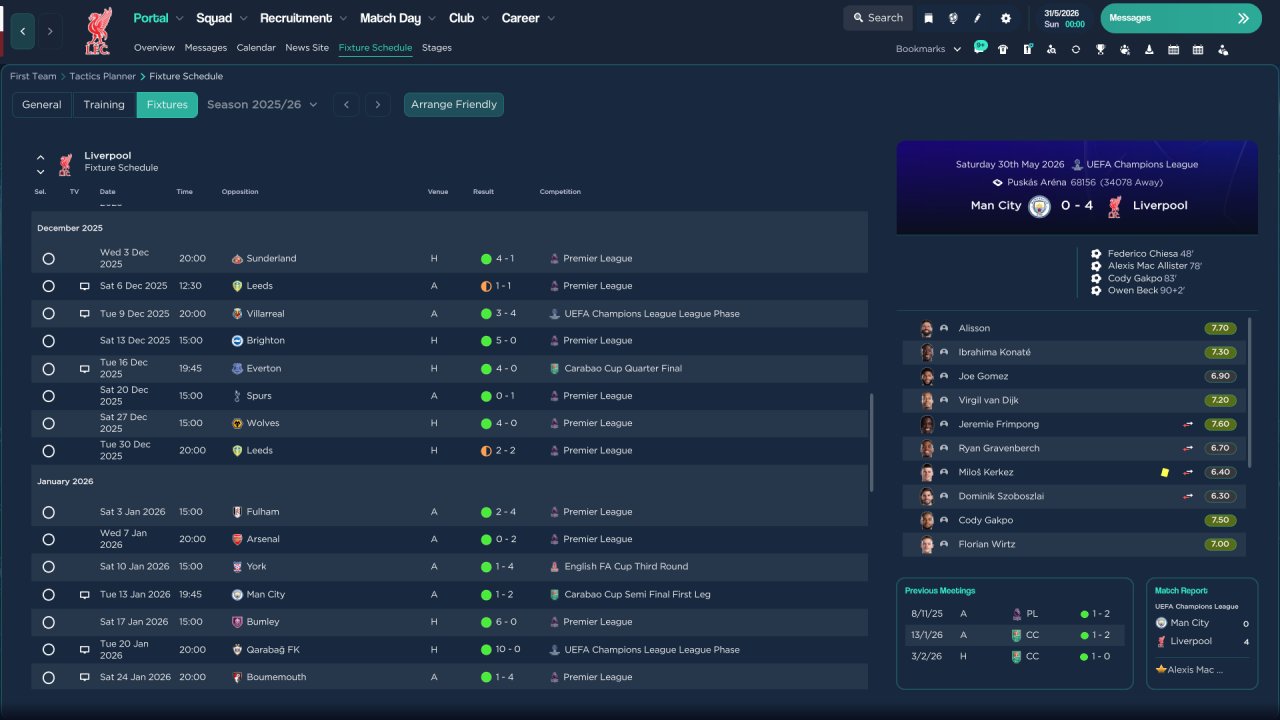Select the Sunderland fixture radio button

tap(48, 259)
